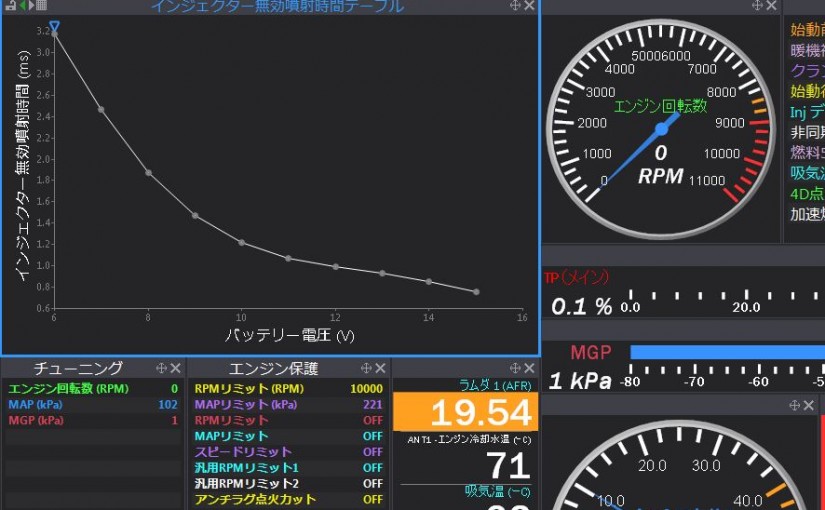Click the orange lambda 19.54 AFR value
This screenshot has width=825, height=510.
pyautogui.click(x=465, y=412)
